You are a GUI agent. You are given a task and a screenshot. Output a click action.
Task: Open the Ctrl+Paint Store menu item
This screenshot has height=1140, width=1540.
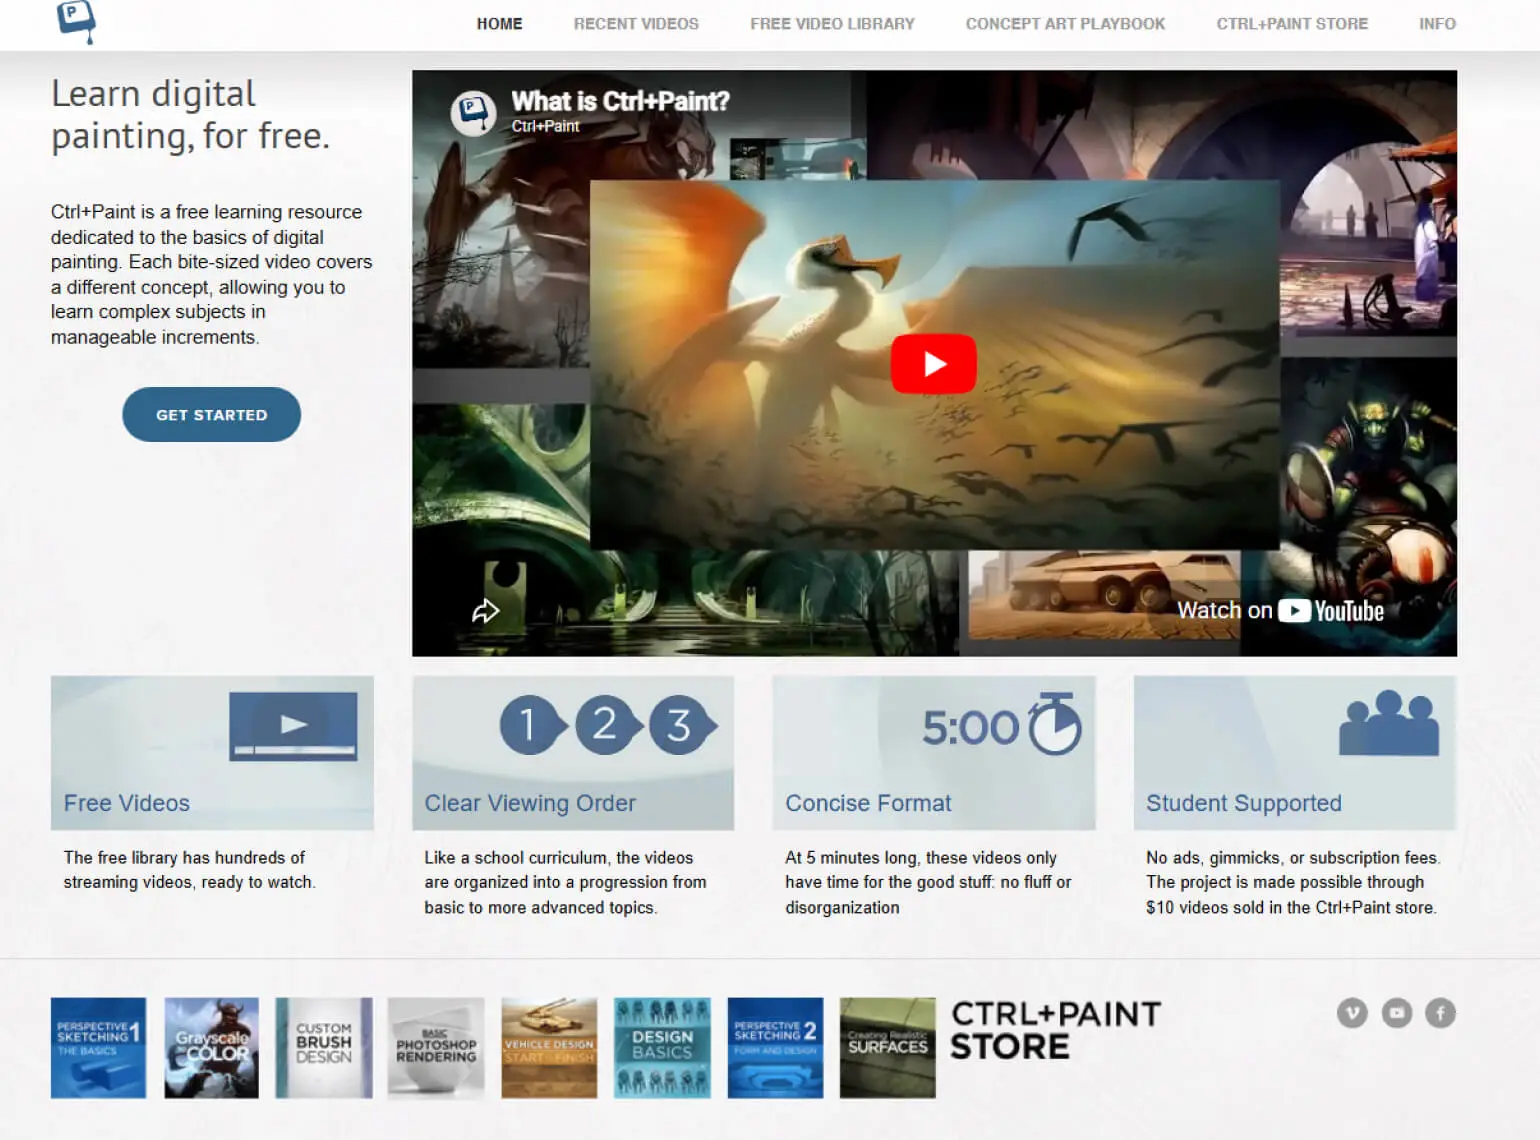pos(1292,24)
